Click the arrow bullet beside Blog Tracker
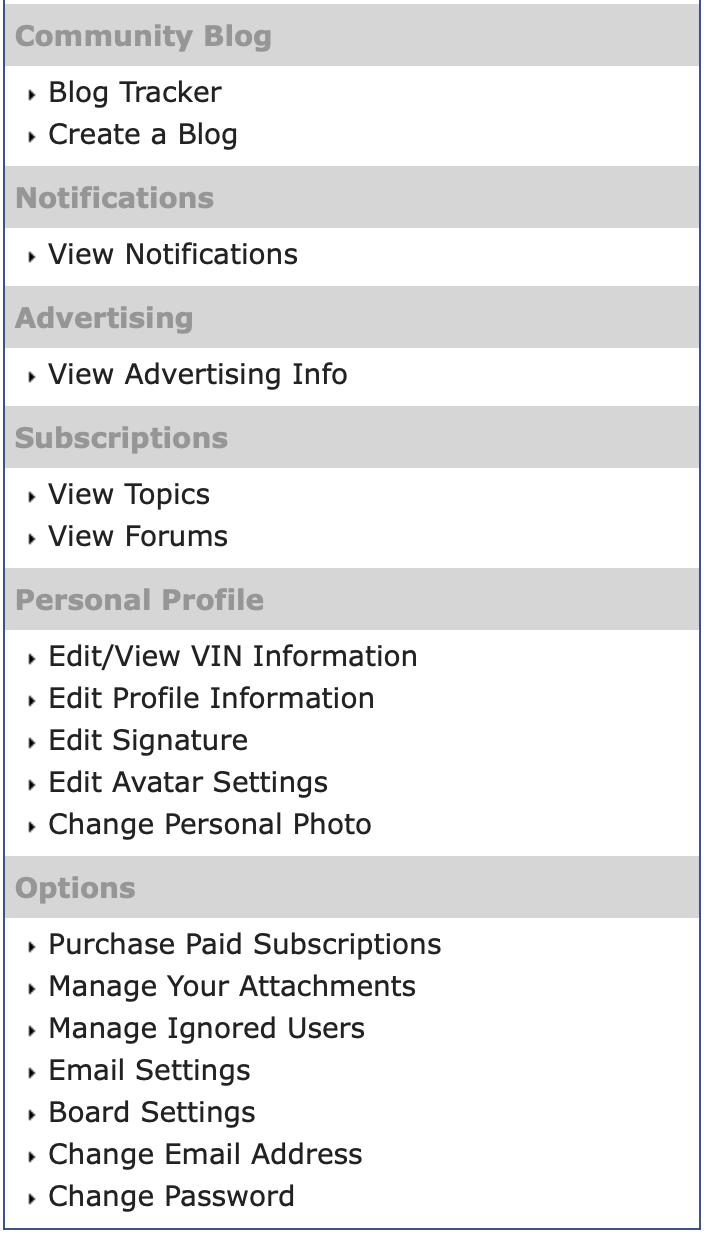706x1238 pixels. [x=35, y=95]
